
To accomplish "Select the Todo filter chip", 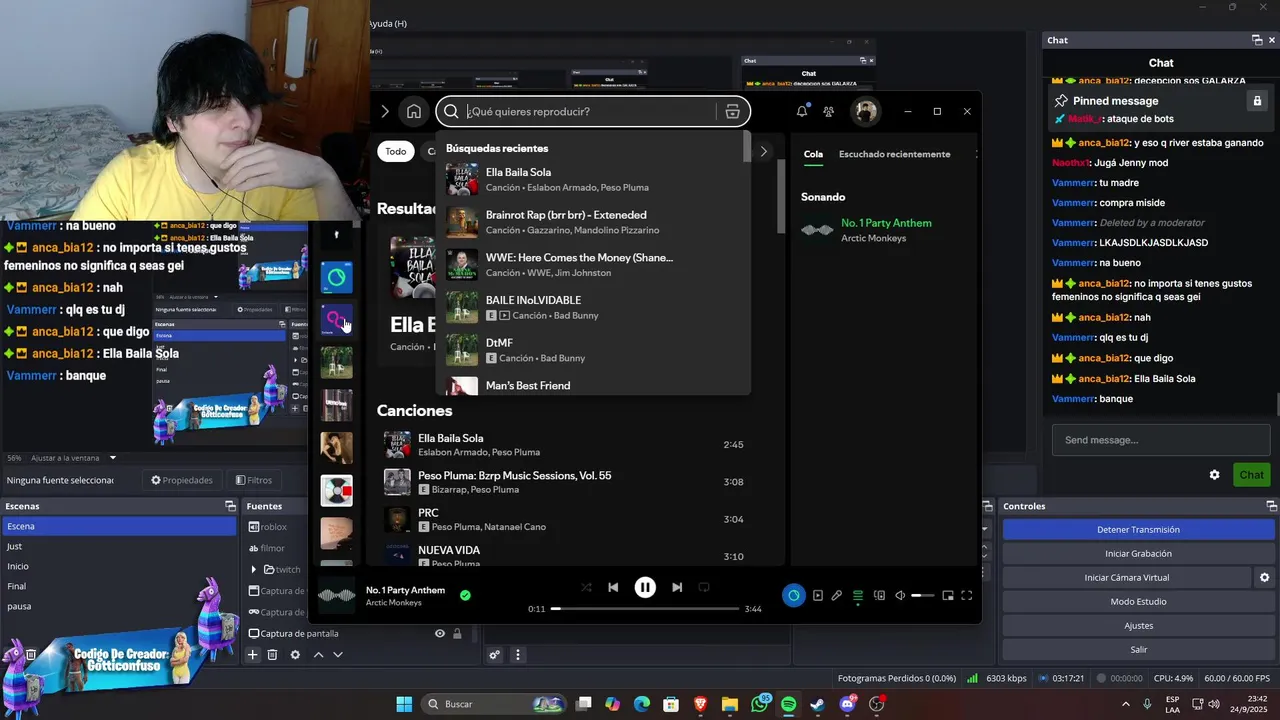I will click(x=396, y=151).
